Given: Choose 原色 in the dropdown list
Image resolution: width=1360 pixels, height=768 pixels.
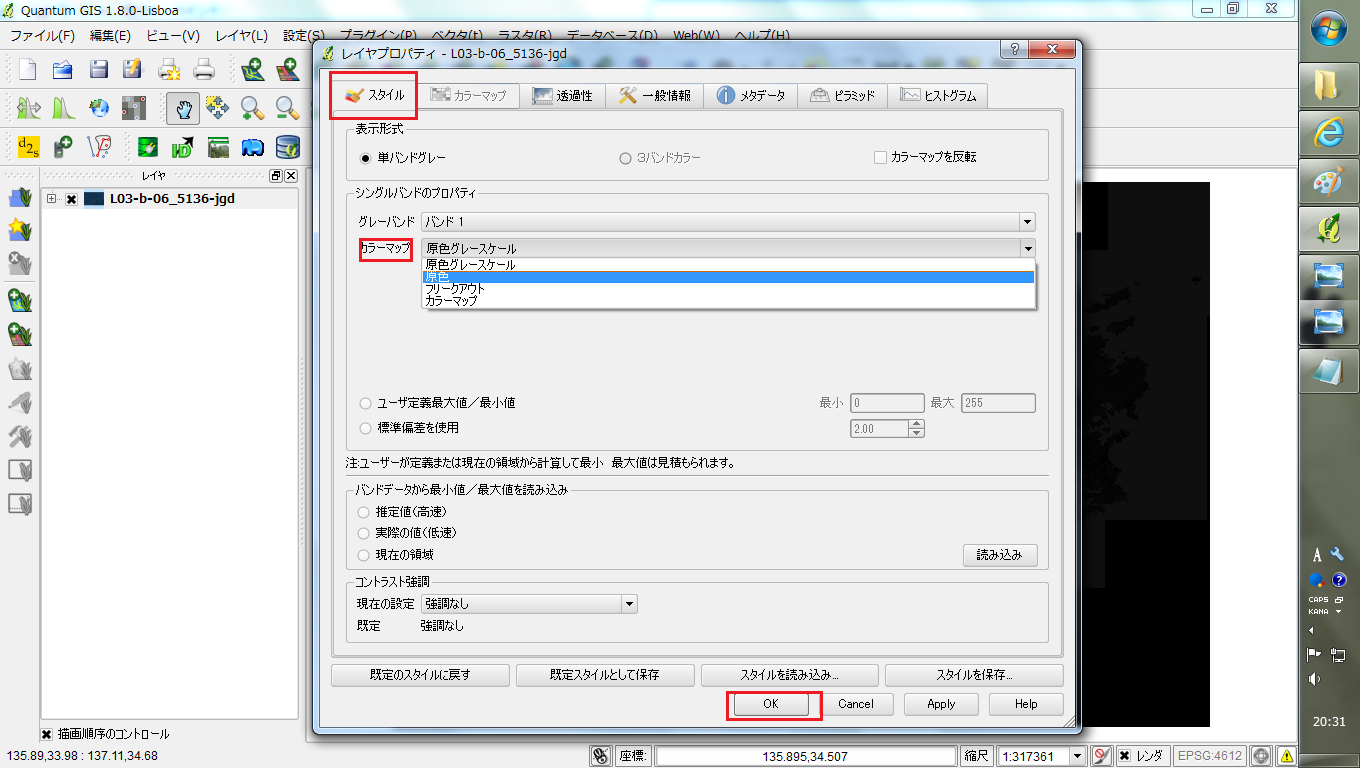Looking at the screenshot, I should coord(729,277).
